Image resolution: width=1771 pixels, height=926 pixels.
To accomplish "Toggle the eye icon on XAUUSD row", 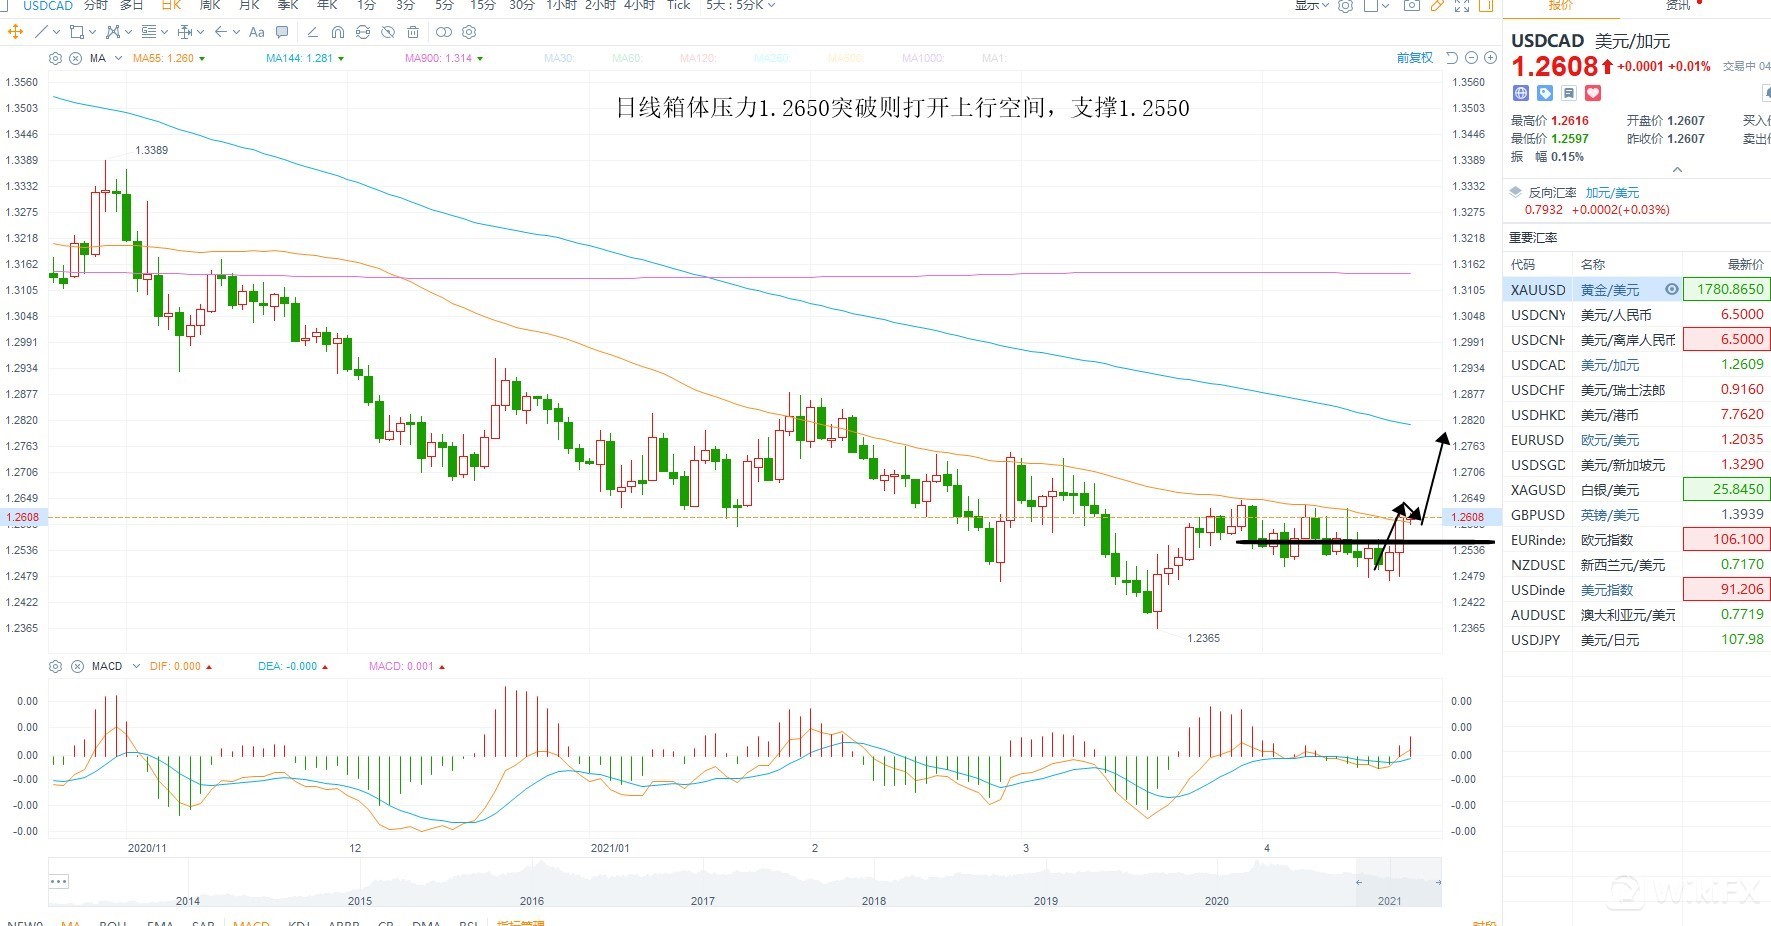I will pyautogui.click(x=1672, y=289).
